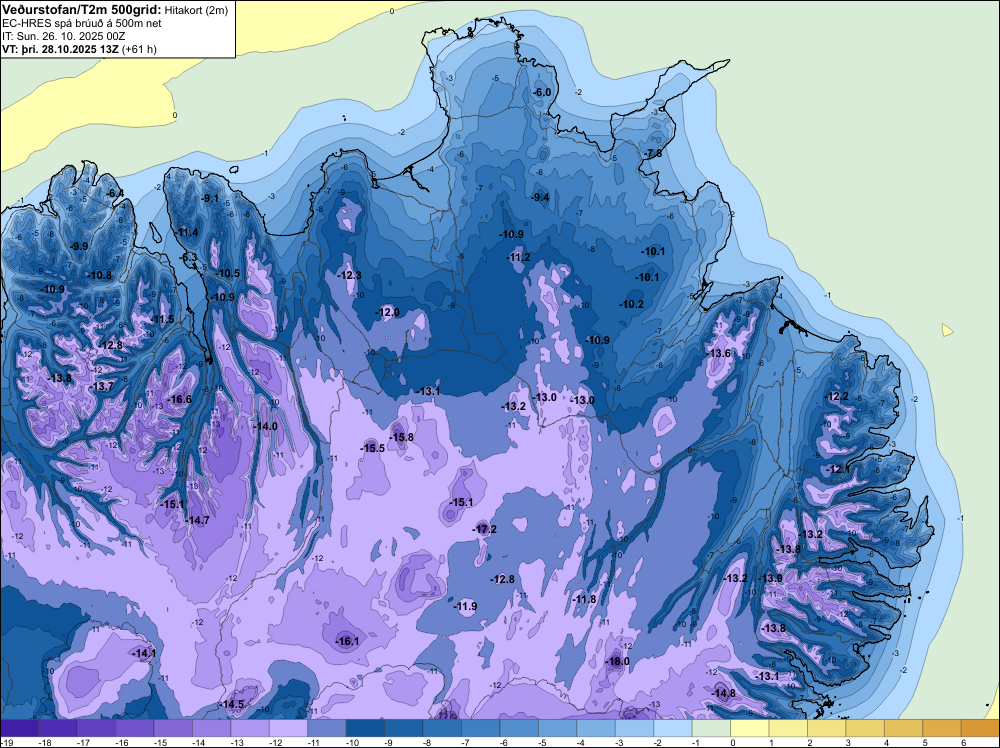Click the initial time 'IT: Sun. 26. 10. 2025 00Z'
The height and width of the screenshot is (748, 1000).
(63, 36)
